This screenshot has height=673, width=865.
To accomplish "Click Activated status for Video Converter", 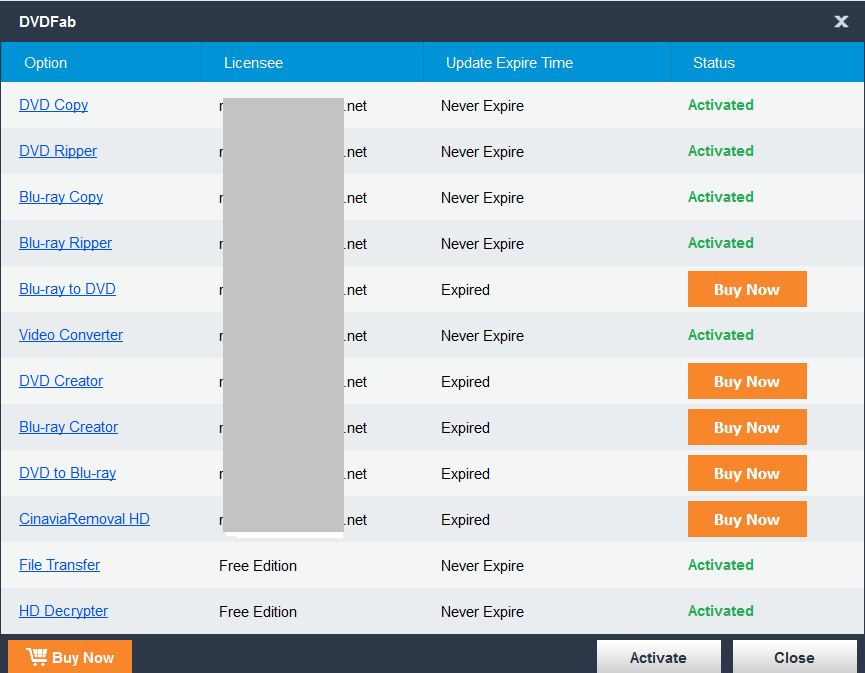I will coord(720,335).
